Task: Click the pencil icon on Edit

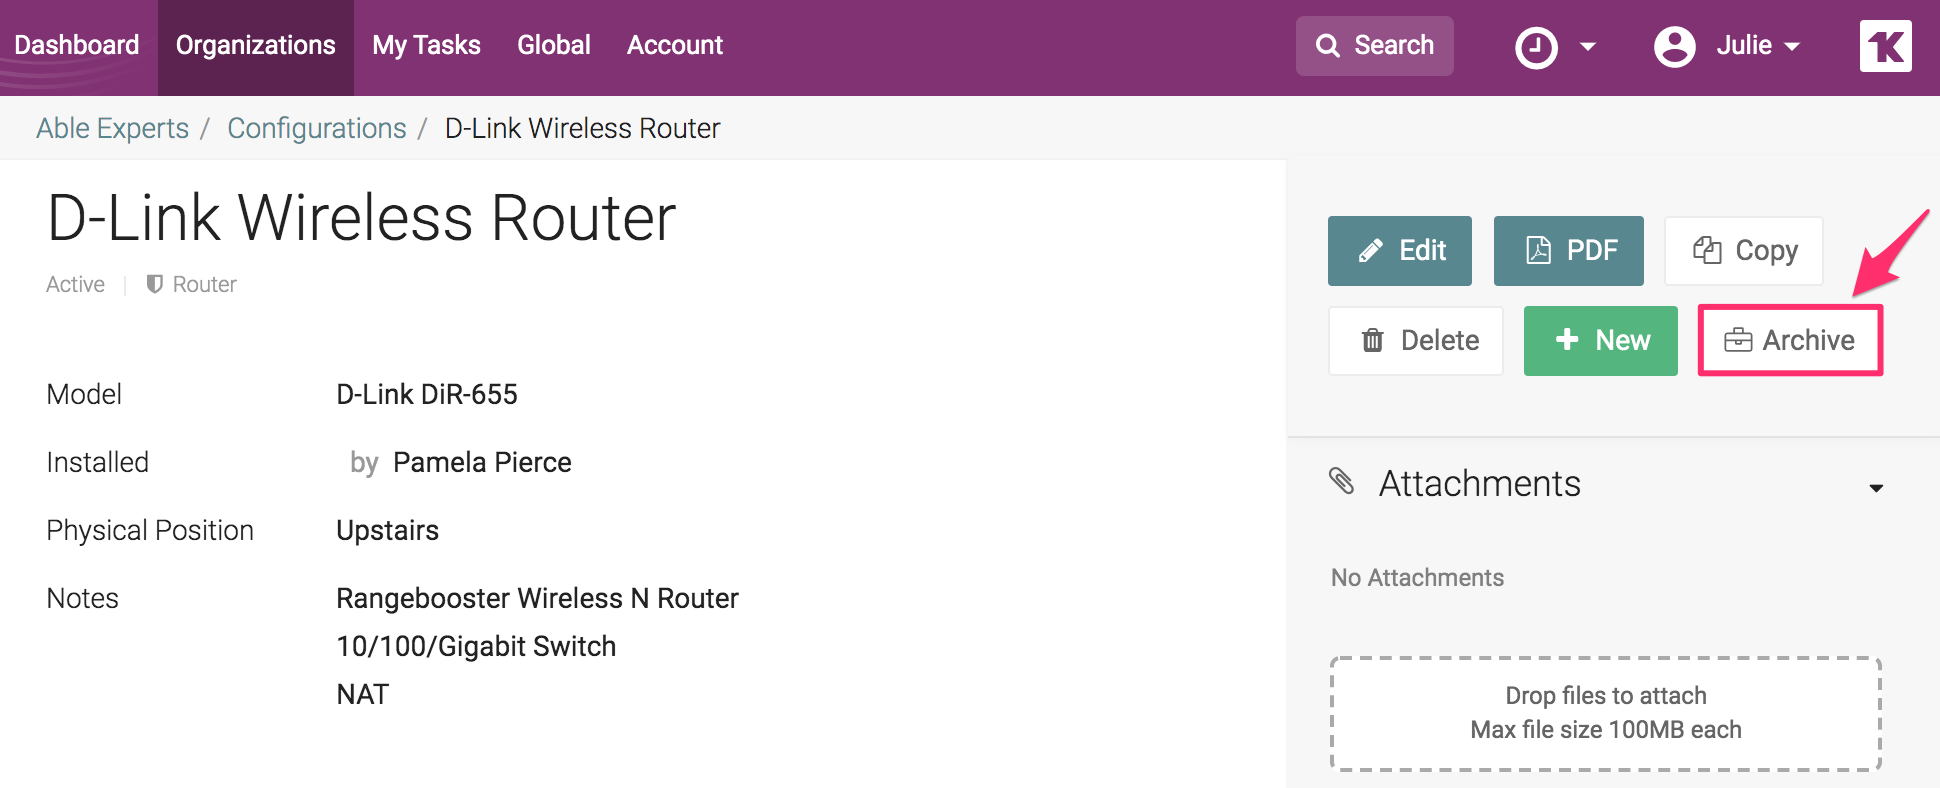Action: 1370,251
